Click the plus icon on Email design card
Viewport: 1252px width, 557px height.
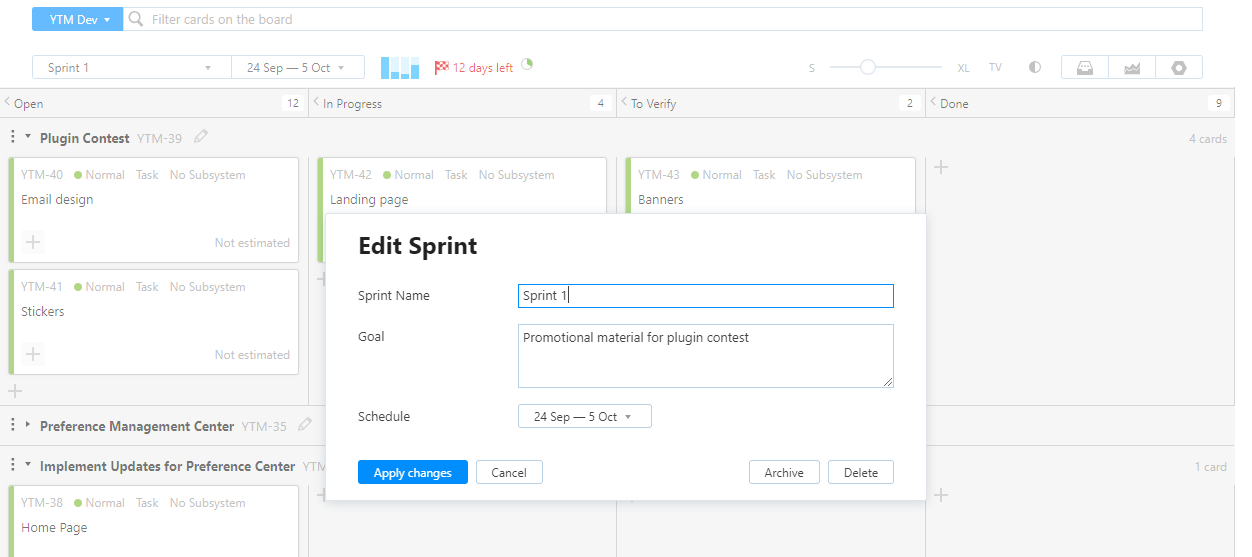pos(33,242)
